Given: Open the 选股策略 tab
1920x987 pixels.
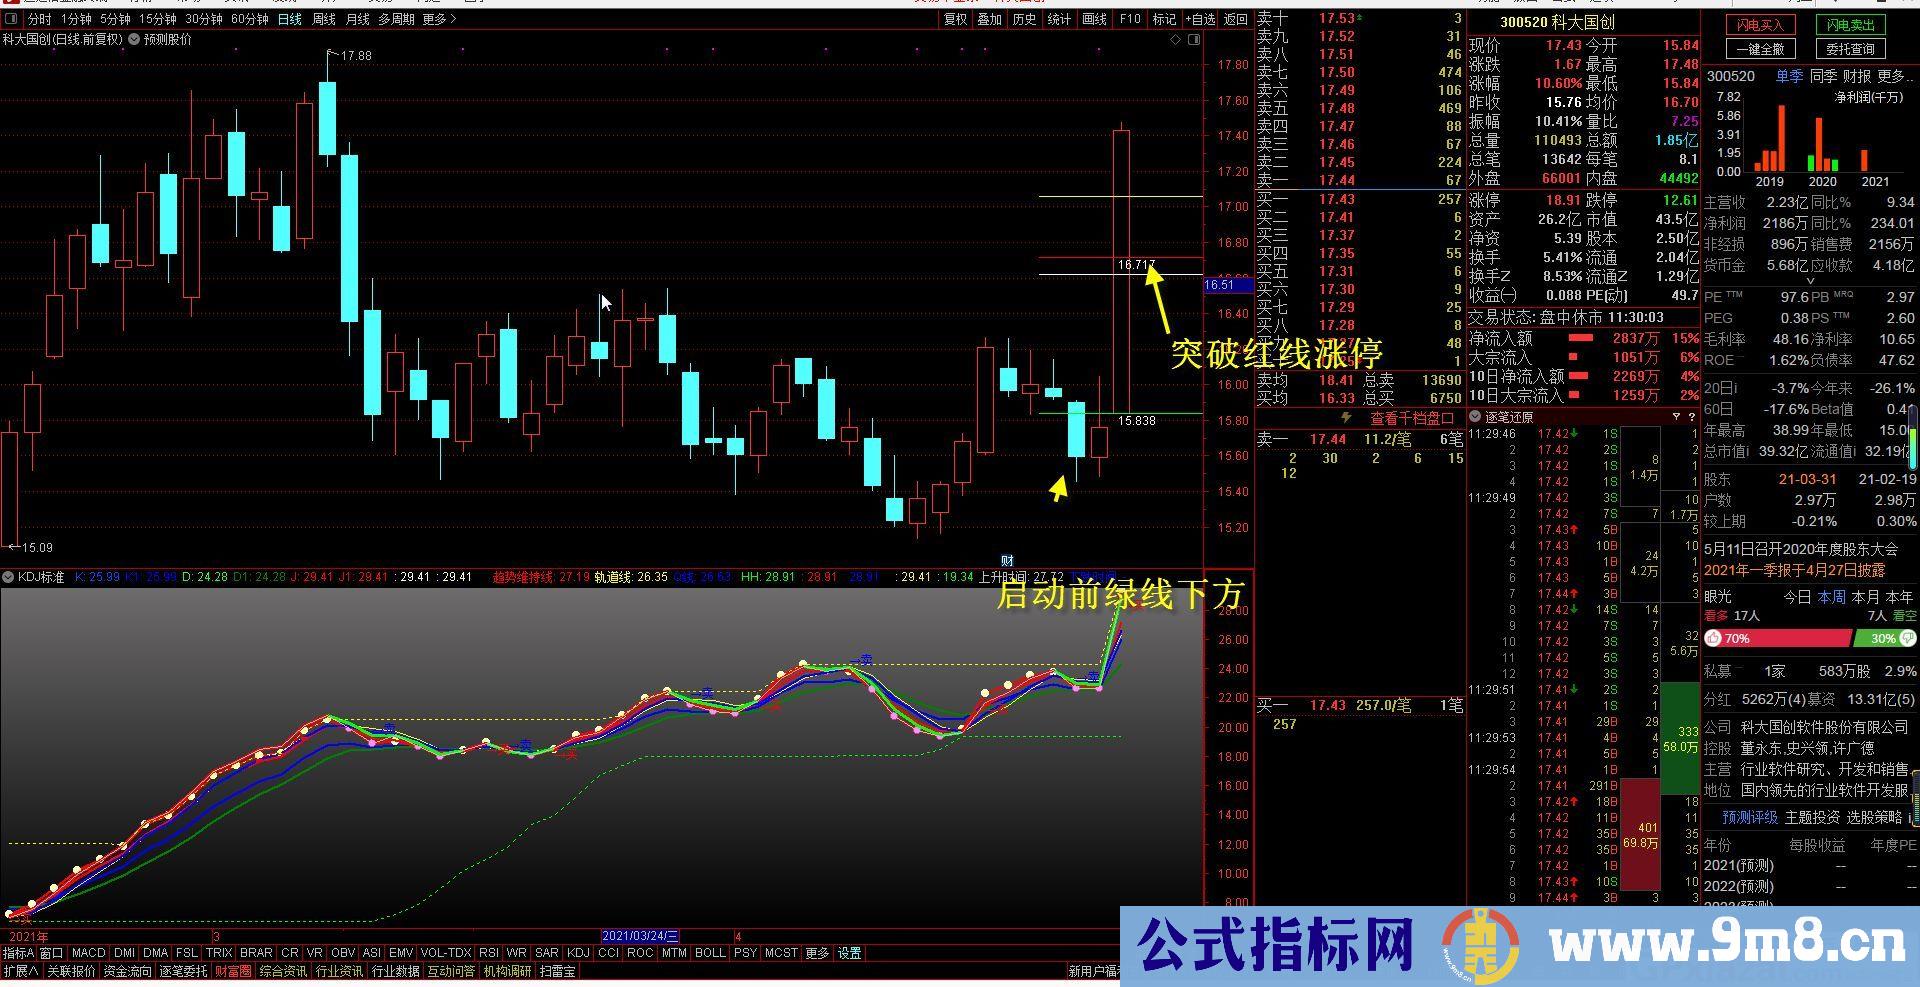Looking at the screenshot, I should coord(1874,818).
